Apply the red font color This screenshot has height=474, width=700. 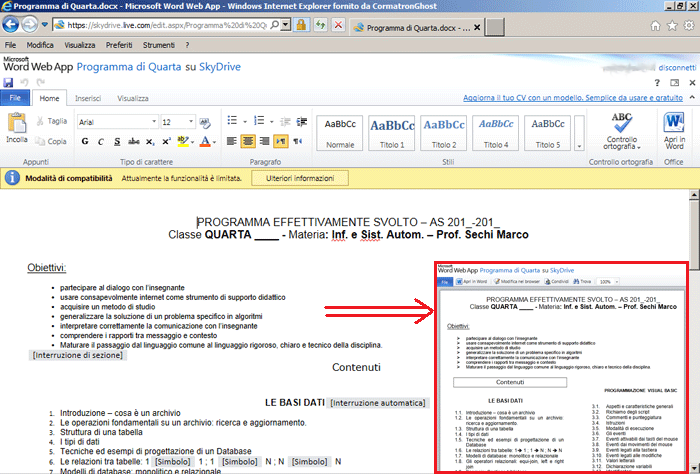(x=205, y=141)
